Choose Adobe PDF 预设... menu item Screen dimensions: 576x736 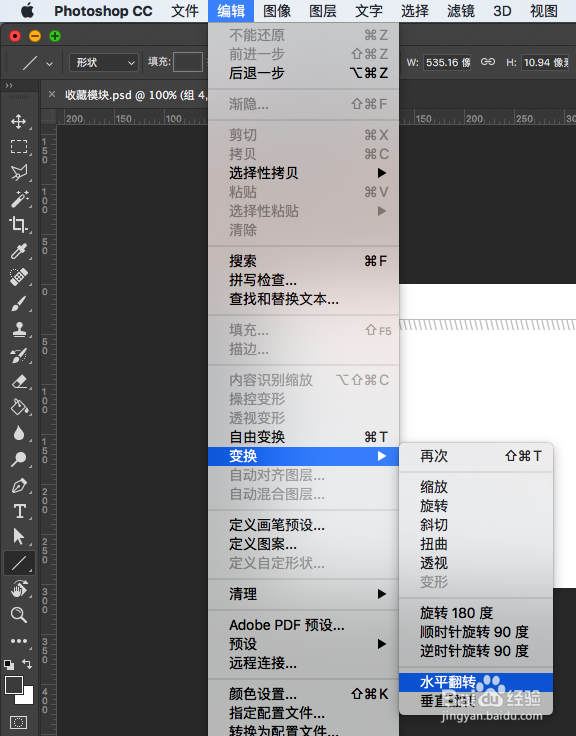(x=303, y=625)
